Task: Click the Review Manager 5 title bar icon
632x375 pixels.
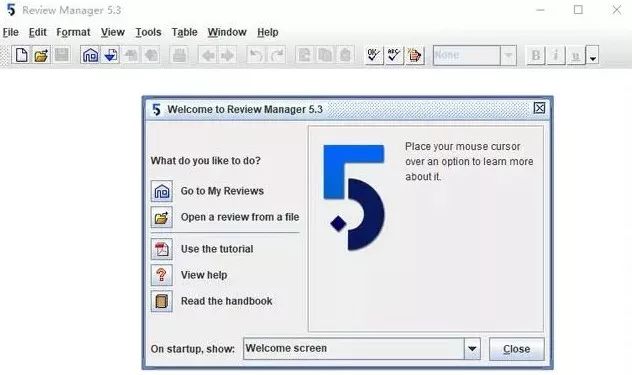Action: click(x=11, y=10)
